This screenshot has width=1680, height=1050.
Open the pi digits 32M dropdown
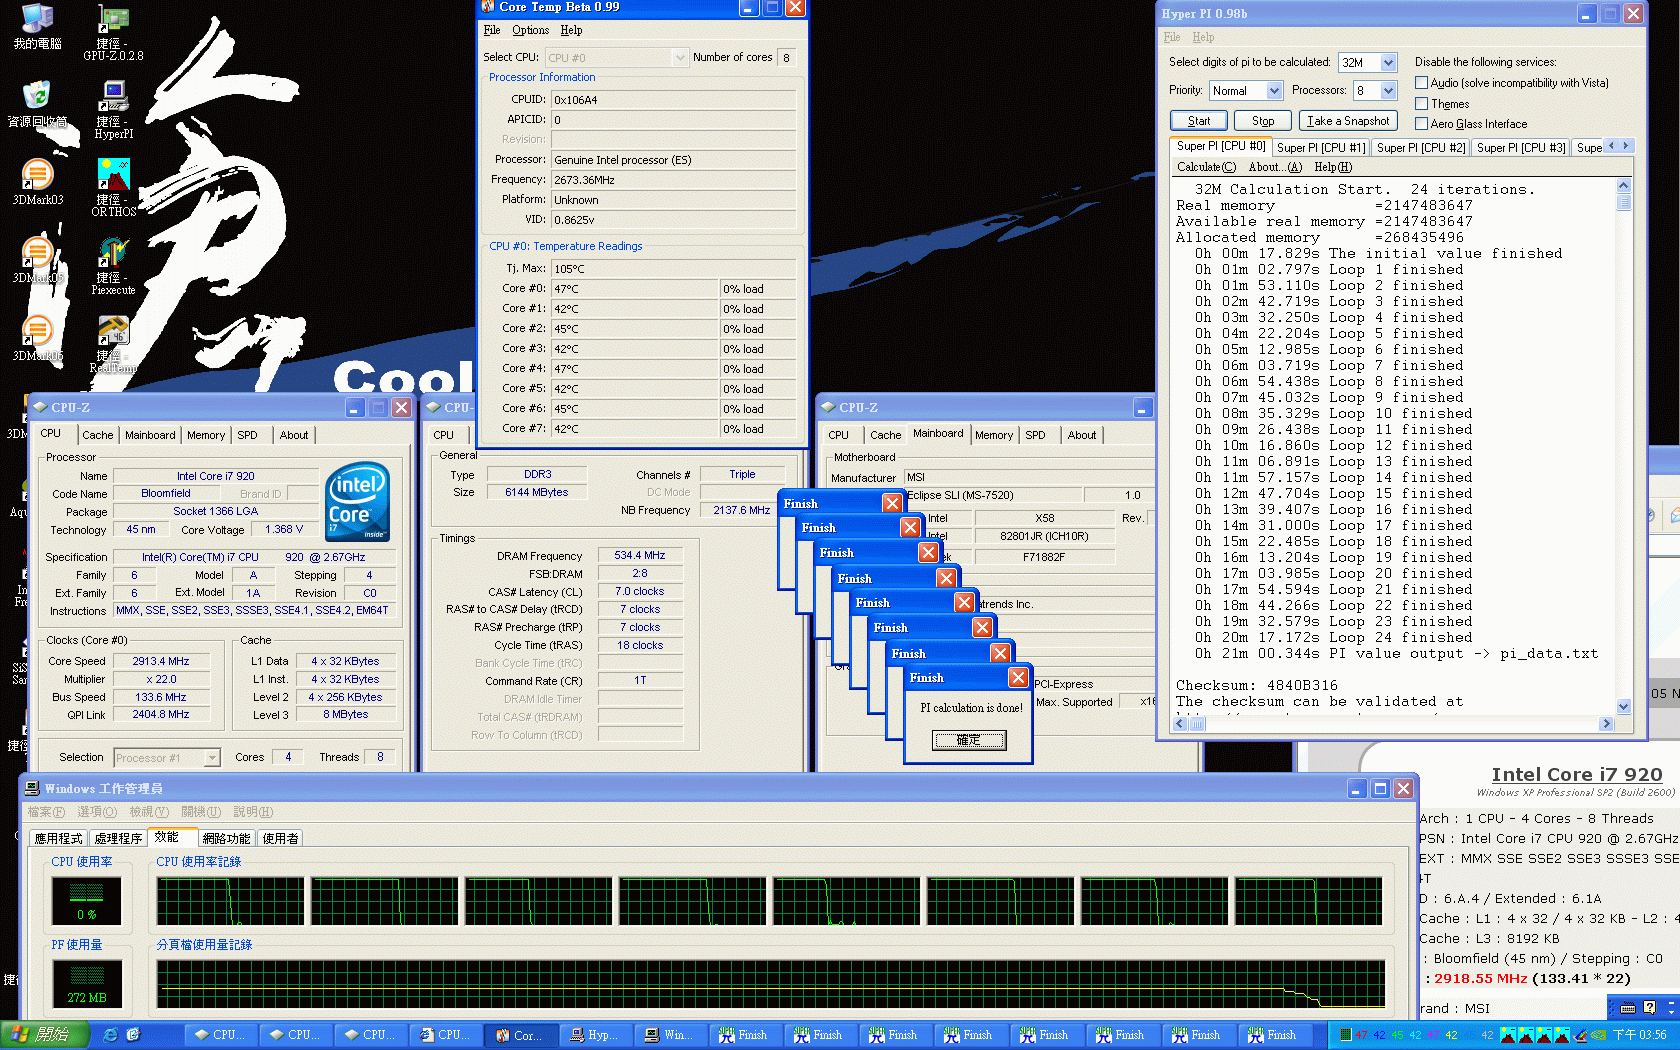pyautogui.click(x=1388, y=63)
